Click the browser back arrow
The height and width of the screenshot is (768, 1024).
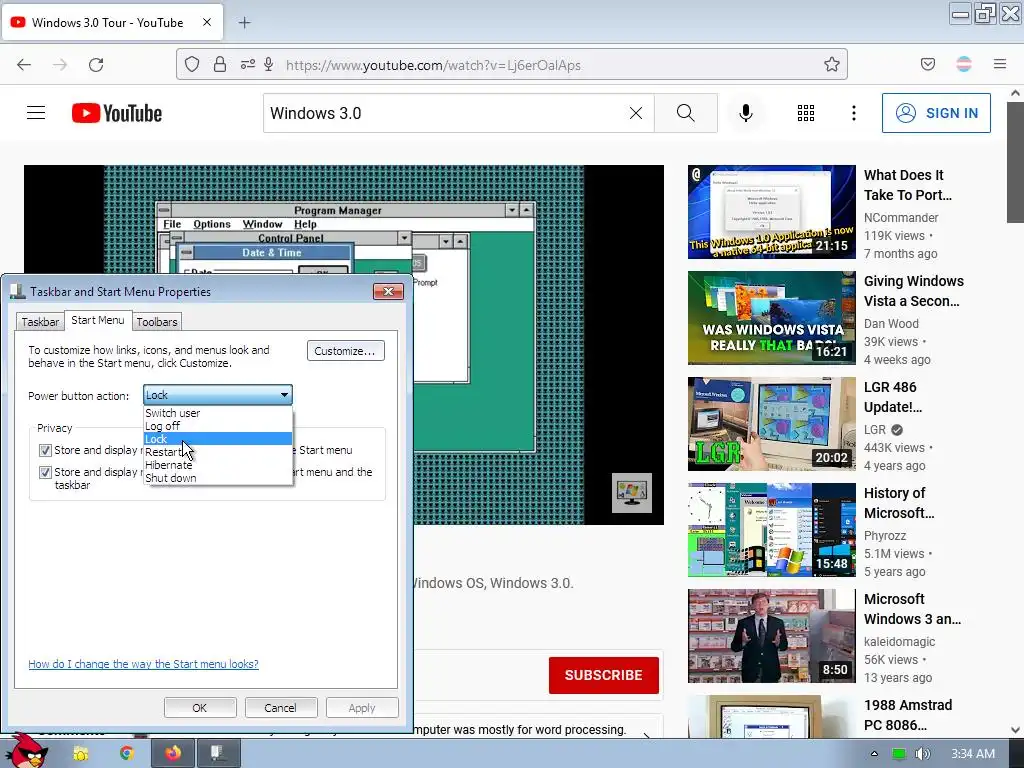pos(24,65)
